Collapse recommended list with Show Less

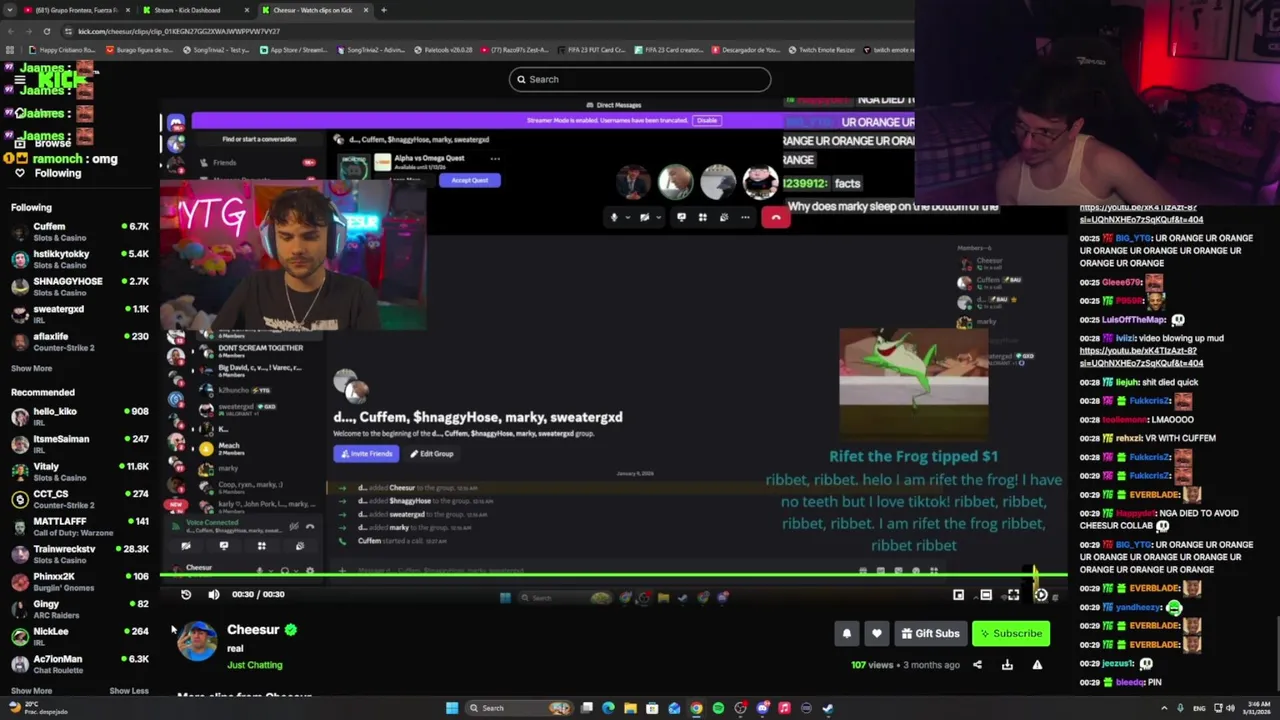[x=129, y=691]
